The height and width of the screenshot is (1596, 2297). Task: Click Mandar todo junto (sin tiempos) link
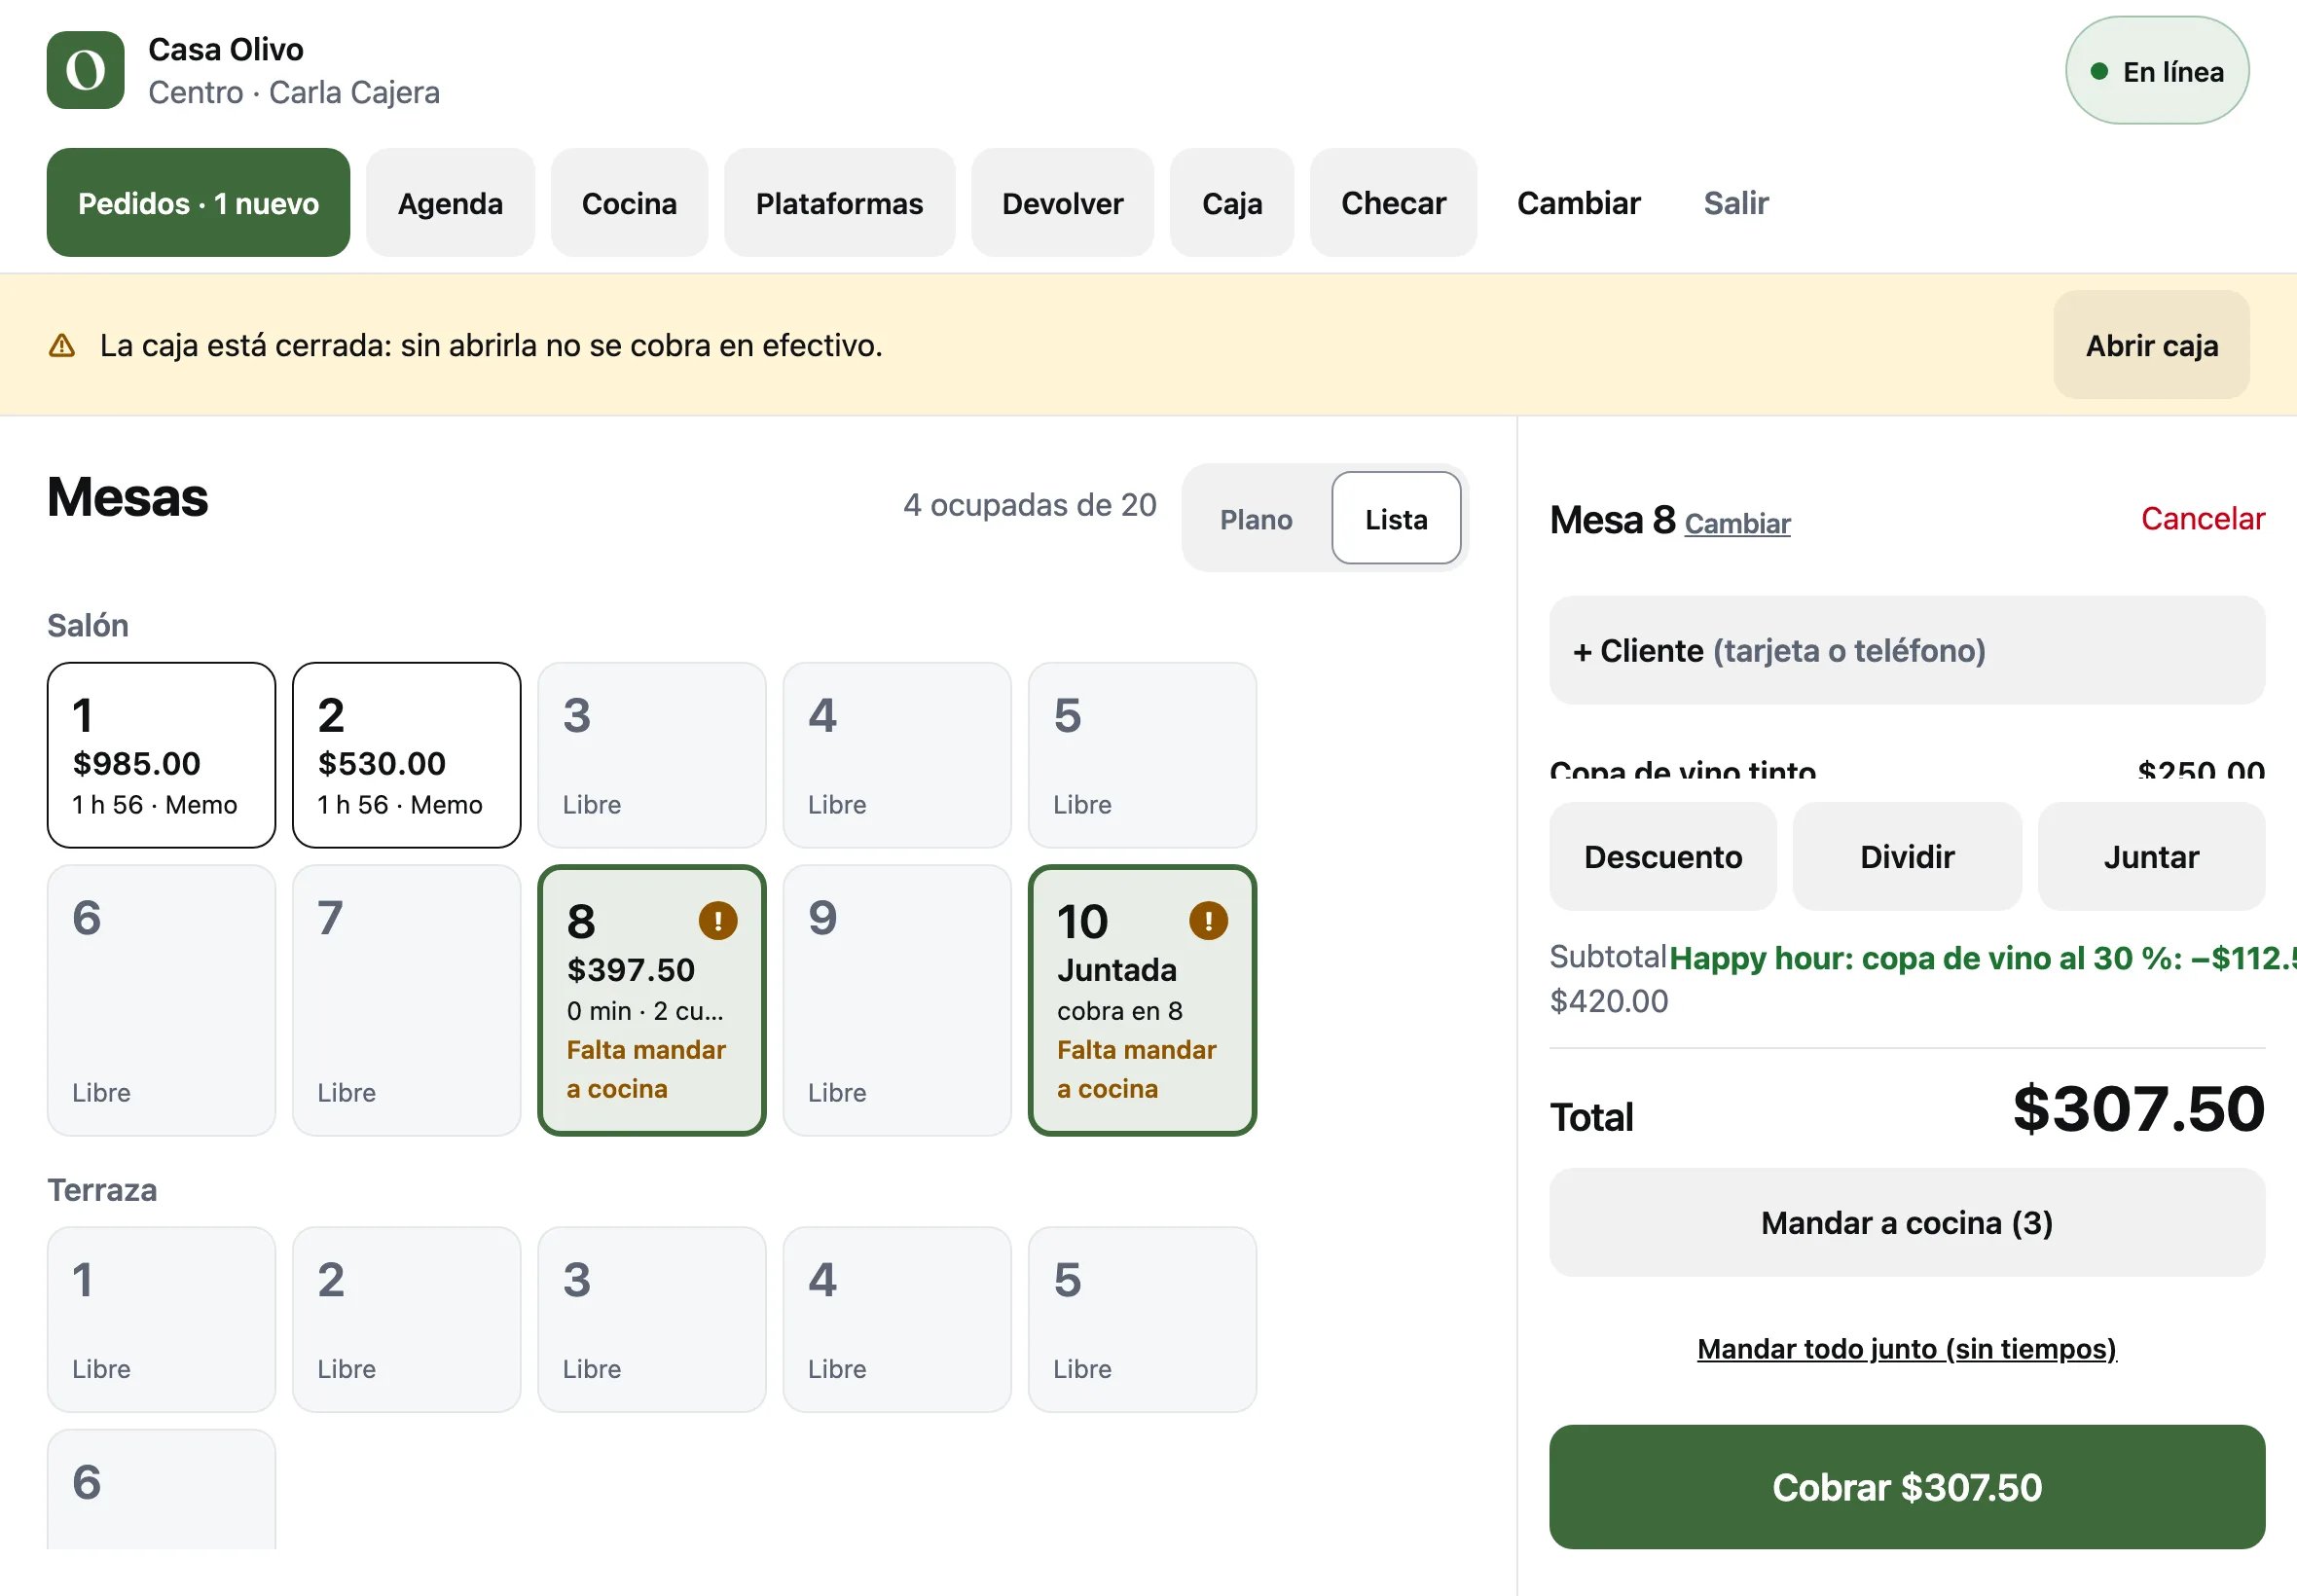1907,1349
